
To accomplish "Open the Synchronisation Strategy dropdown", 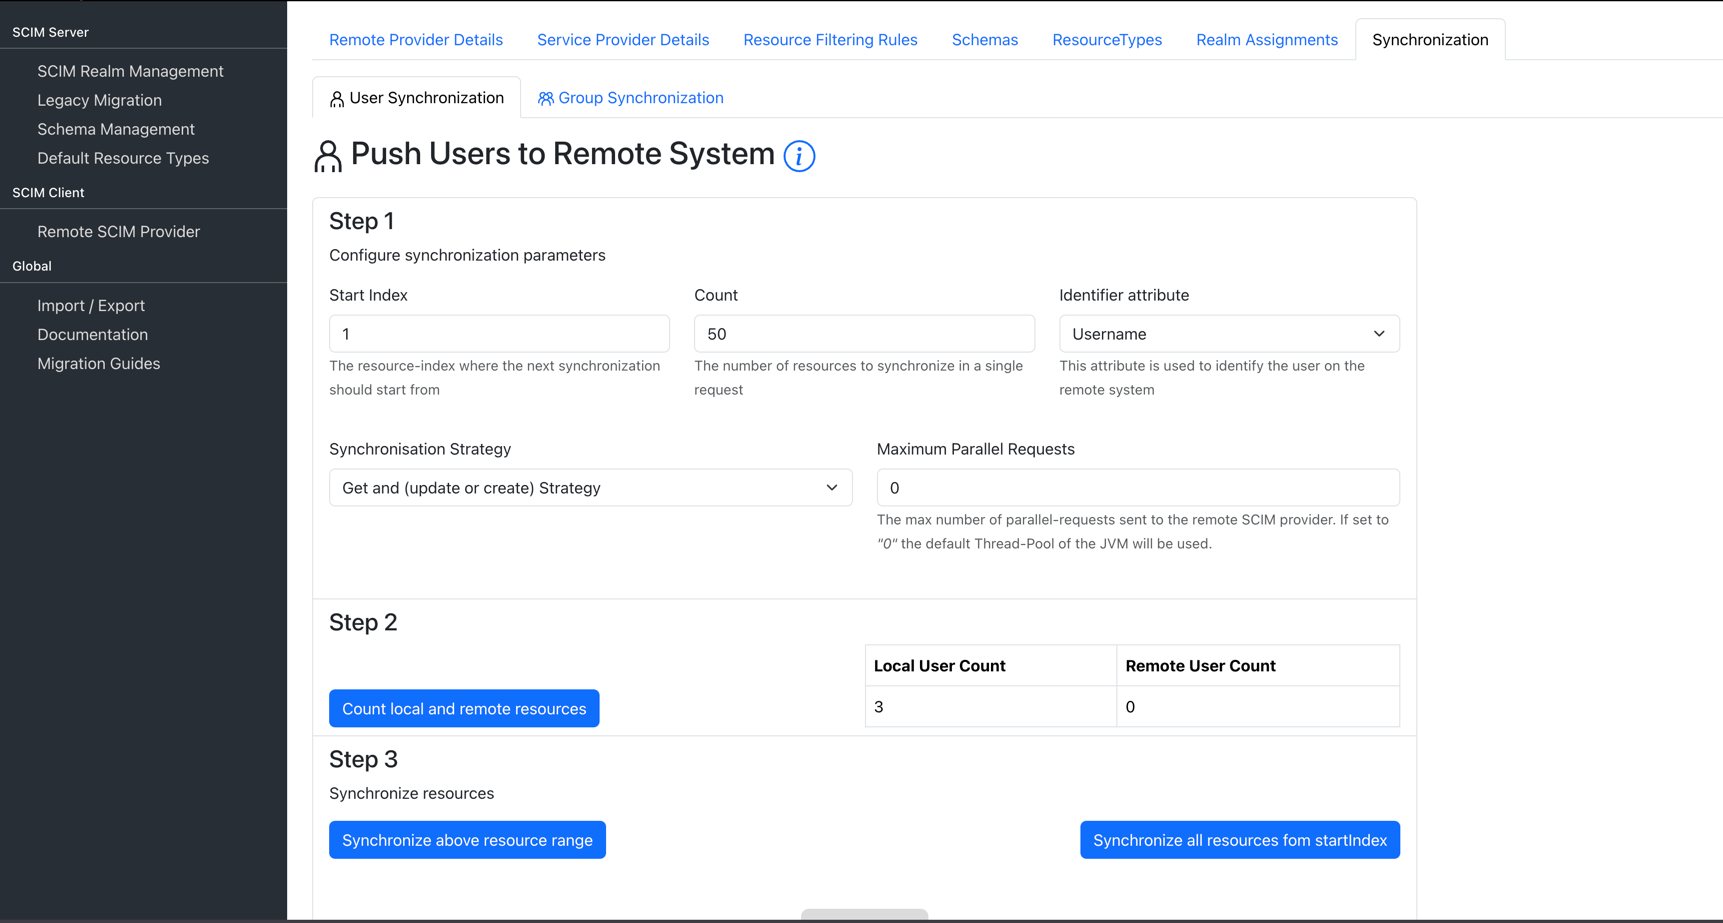I will pos(589,487).
